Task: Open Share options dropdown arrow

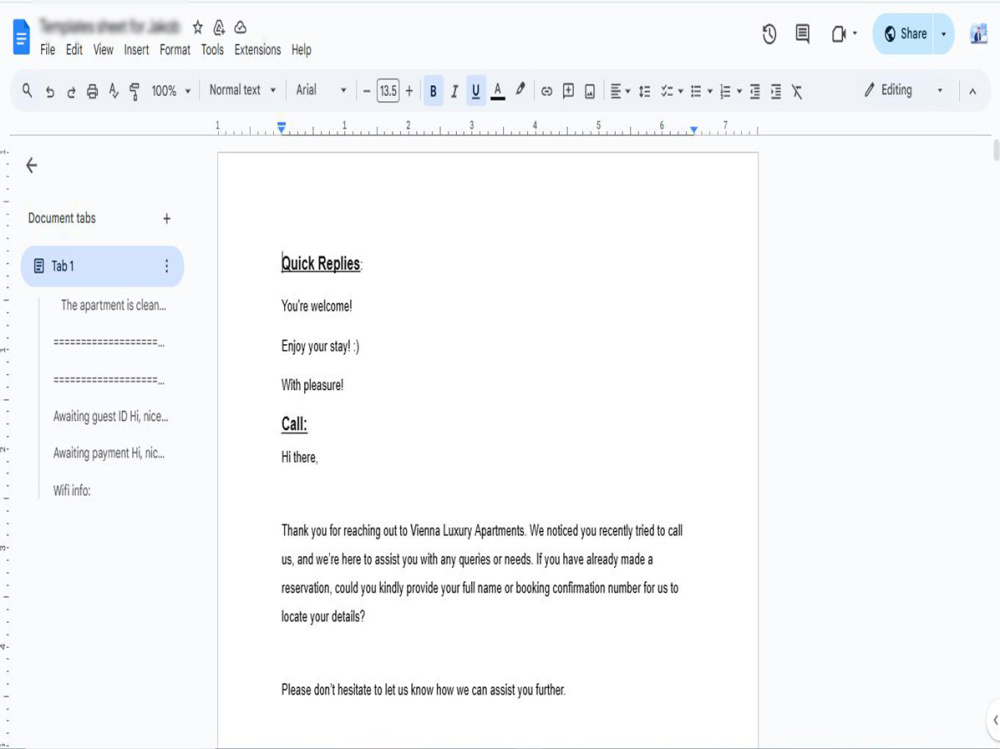Action: coord(944,34)
